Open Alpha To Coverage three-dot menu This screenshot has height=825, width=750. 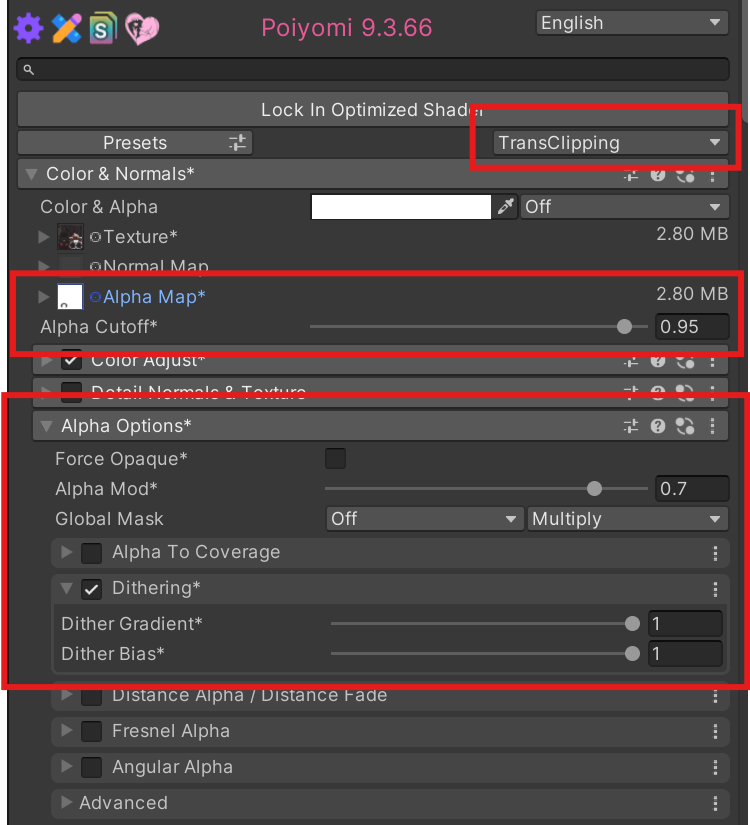pos(715,553)
